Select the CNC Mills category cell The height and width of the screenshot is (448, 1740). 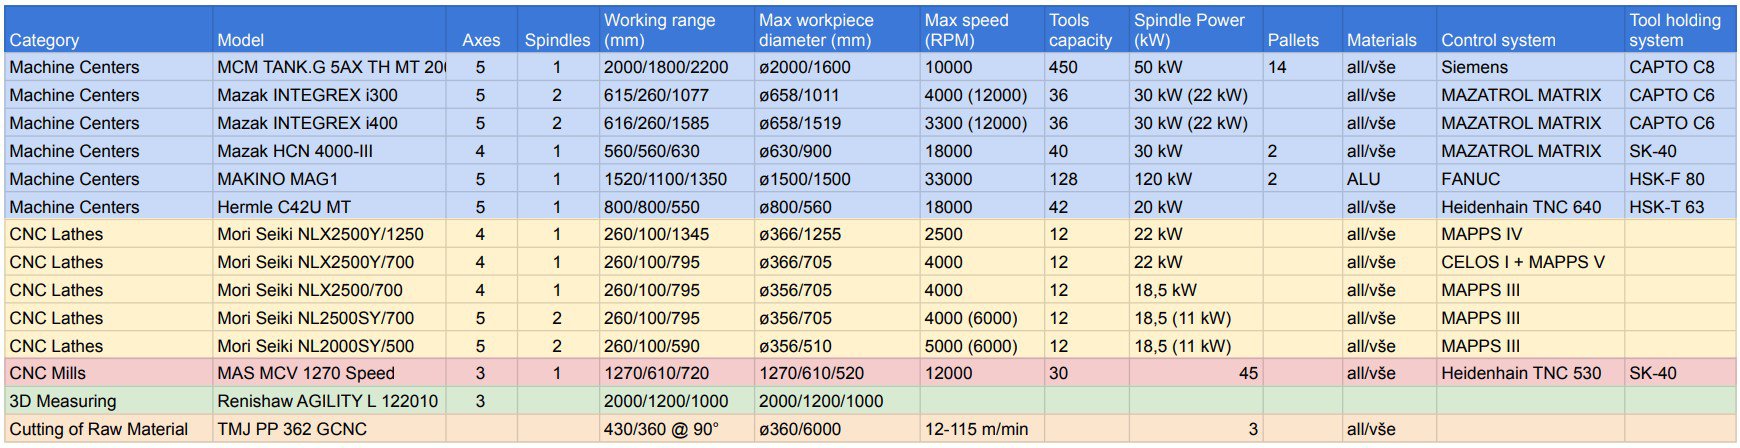coord(108,373)
